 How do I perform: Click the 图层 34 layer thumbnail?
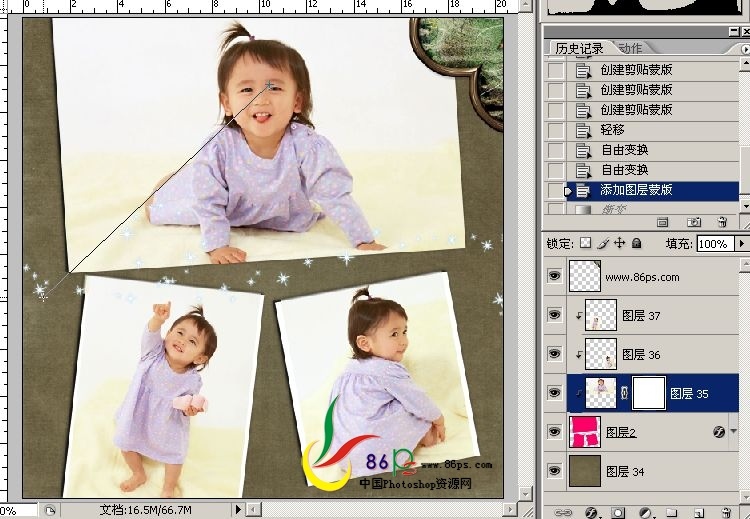coord(585,471)
